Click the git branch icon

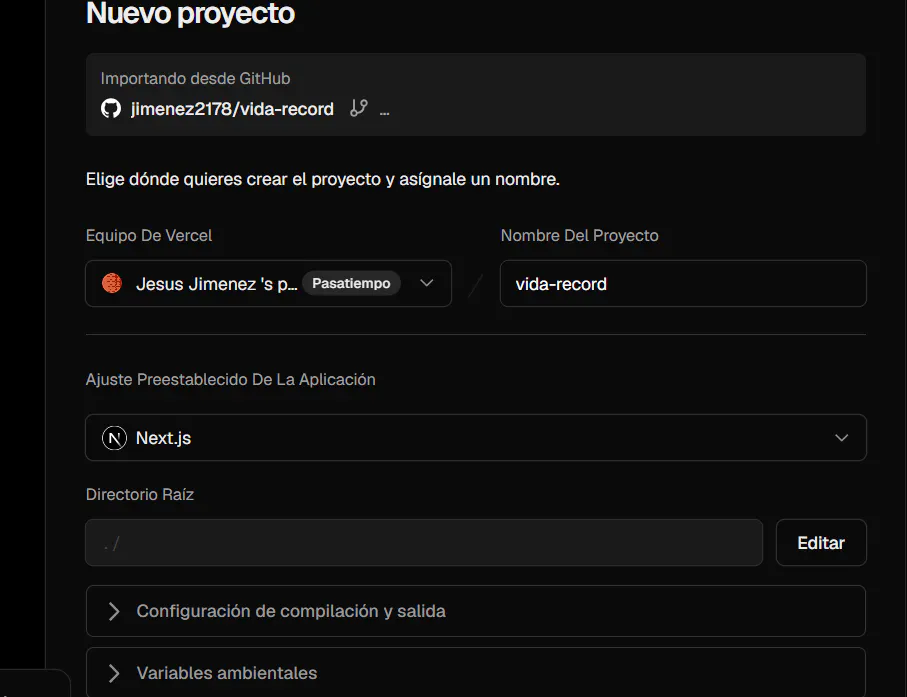359,108
